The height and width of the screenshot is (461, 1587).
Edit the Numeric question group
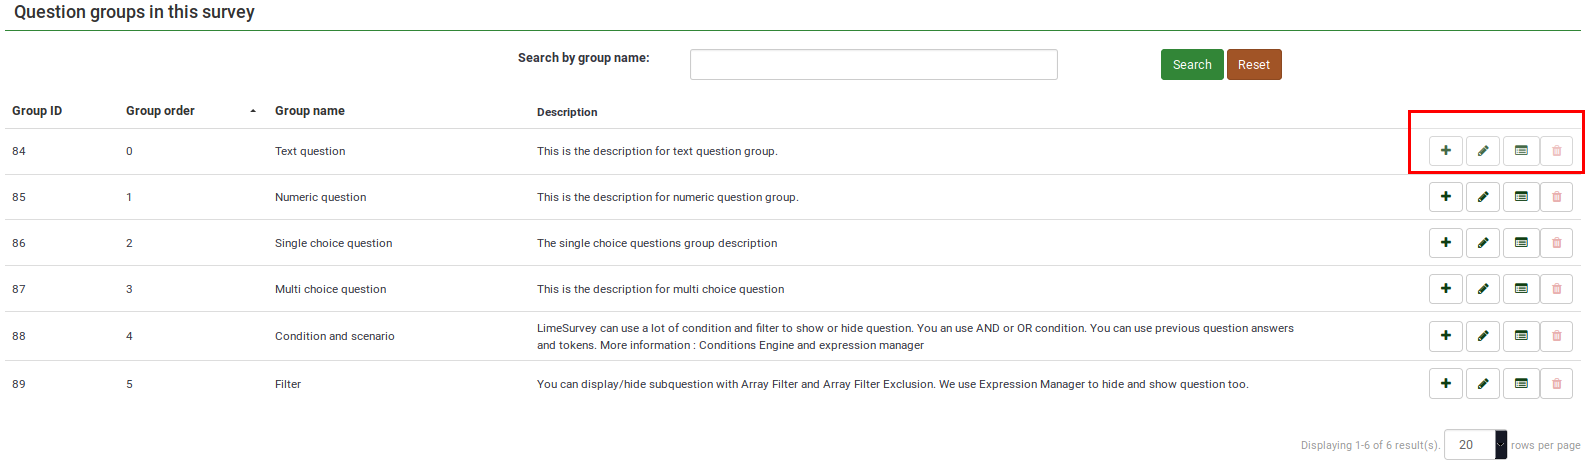click(1482, 197)
